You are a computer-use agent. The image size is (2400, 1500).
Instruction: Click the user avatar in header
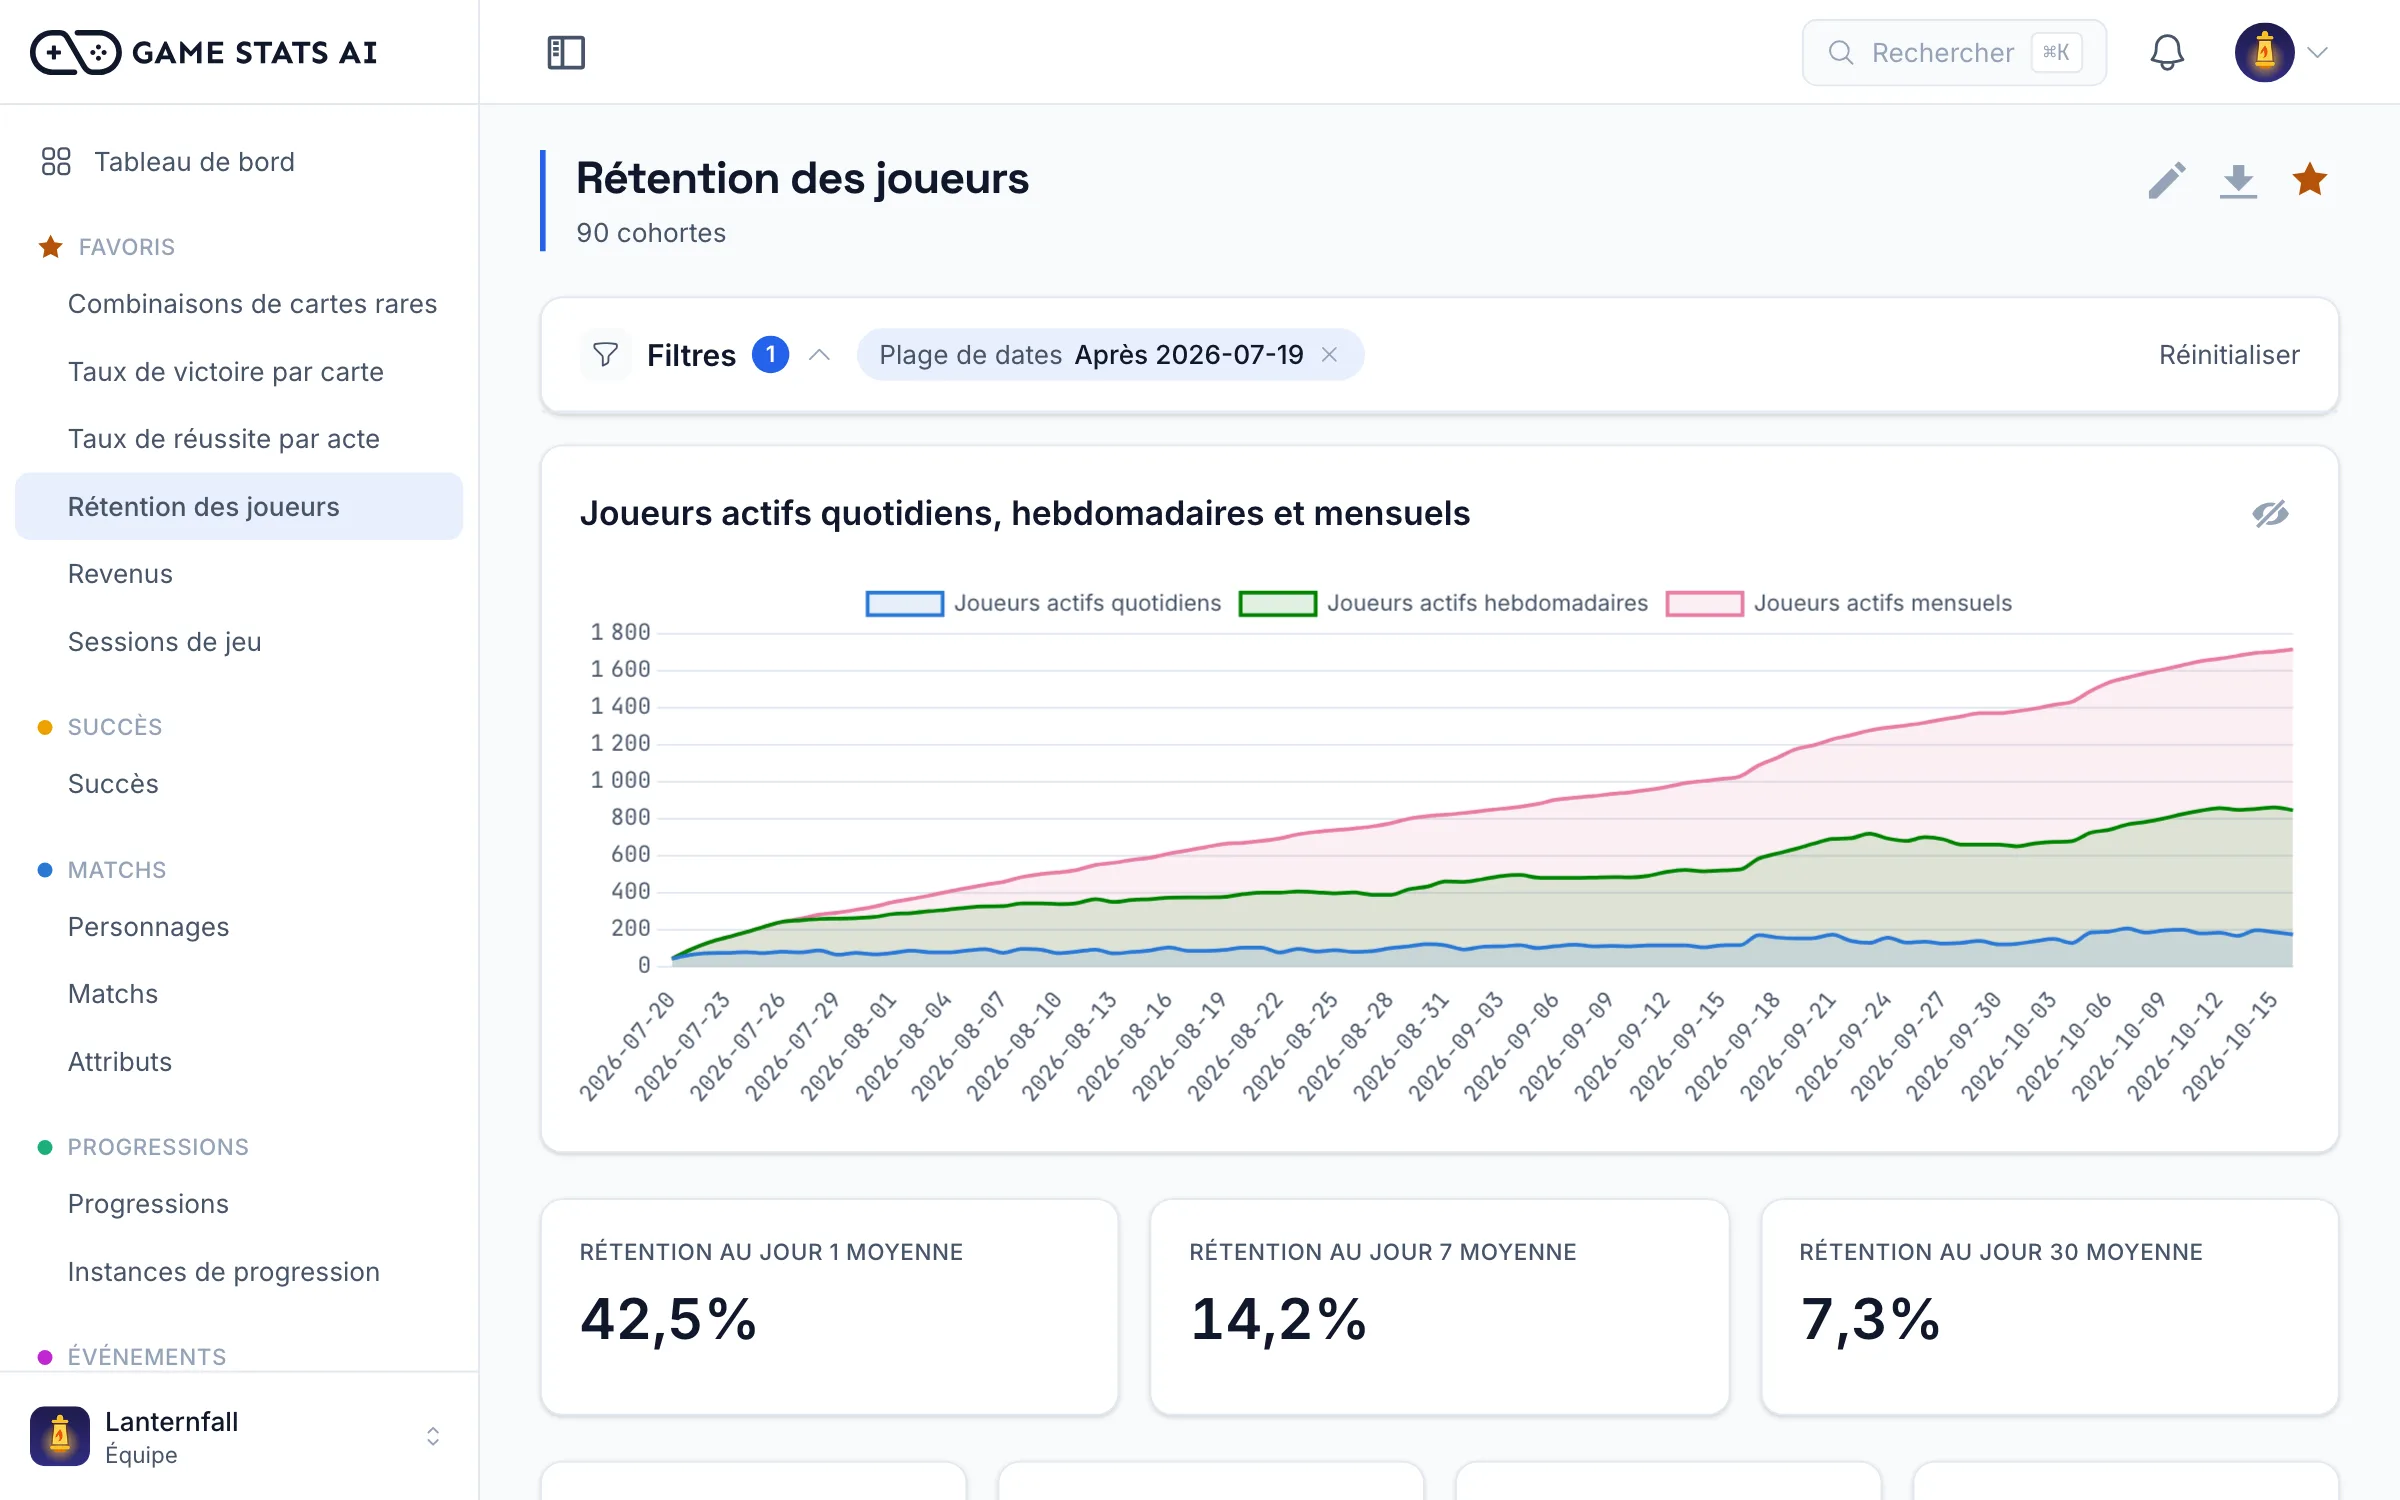(2264, 52)
